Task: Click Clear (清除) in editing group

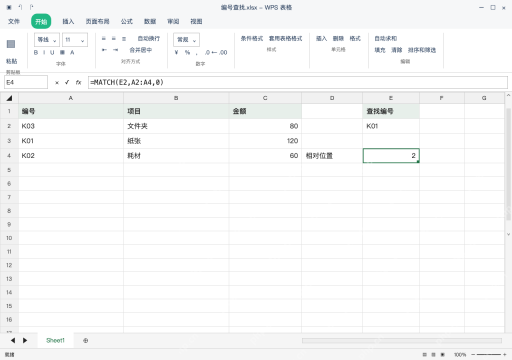Action: (397, 50)
